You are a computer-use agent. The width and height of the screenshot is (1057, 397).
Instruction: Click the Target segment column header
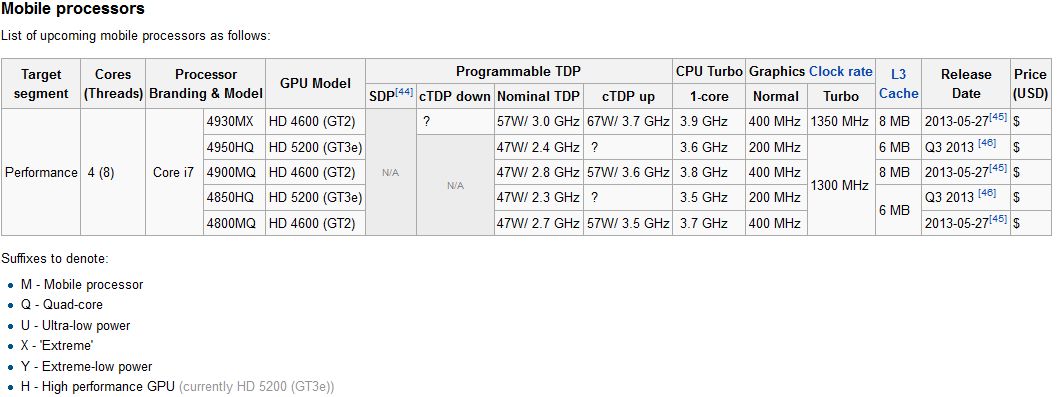pyautogui.click(x=41, y=84)
